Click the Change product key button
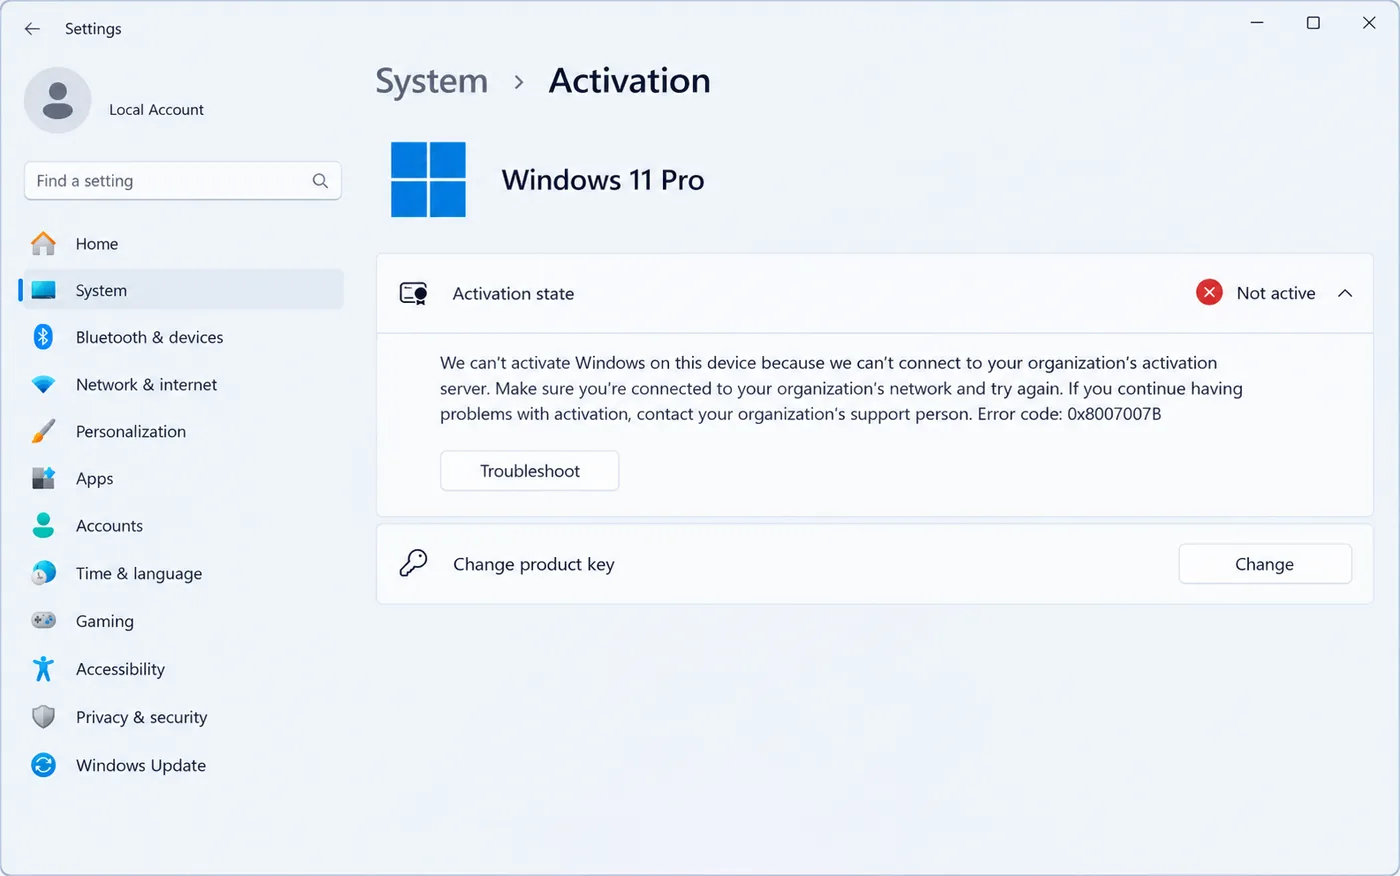This screenshot has width=1400, height=876. pos(1265,564)
